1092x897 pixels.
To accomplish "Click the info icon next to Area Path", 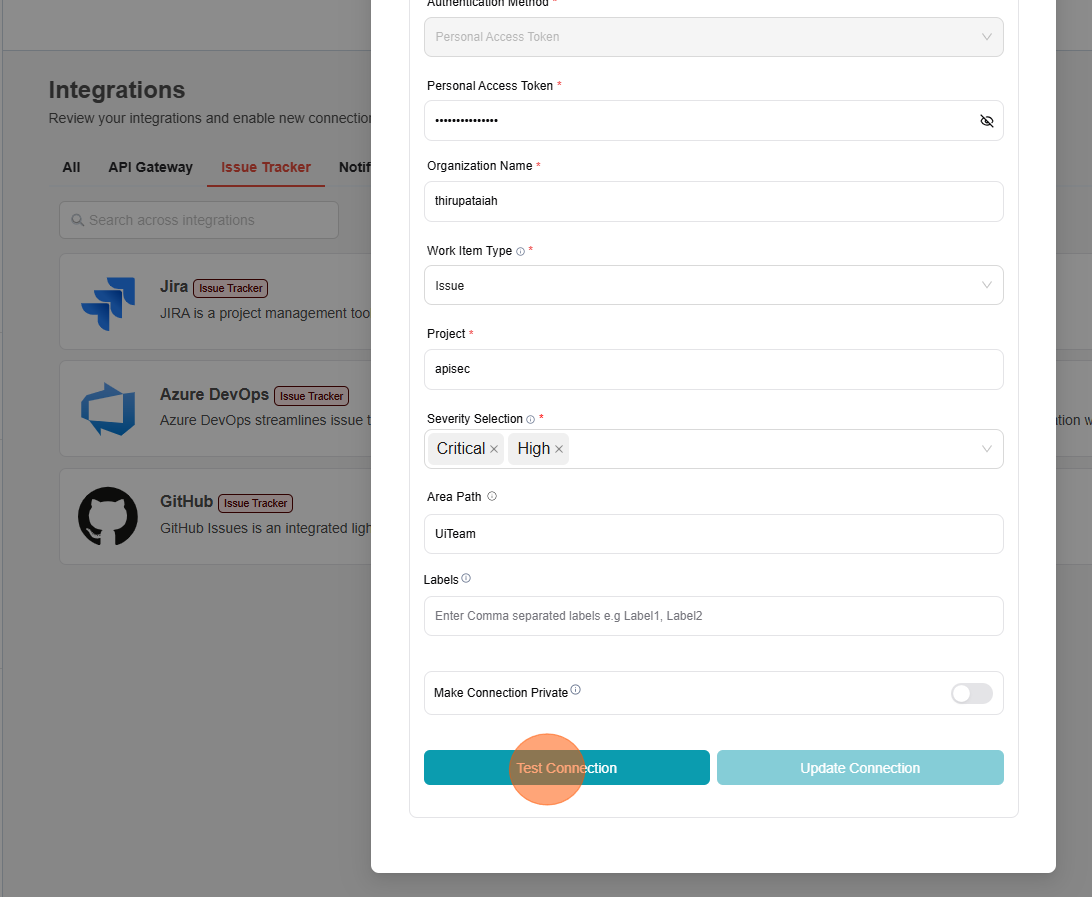I will (492, 497).
